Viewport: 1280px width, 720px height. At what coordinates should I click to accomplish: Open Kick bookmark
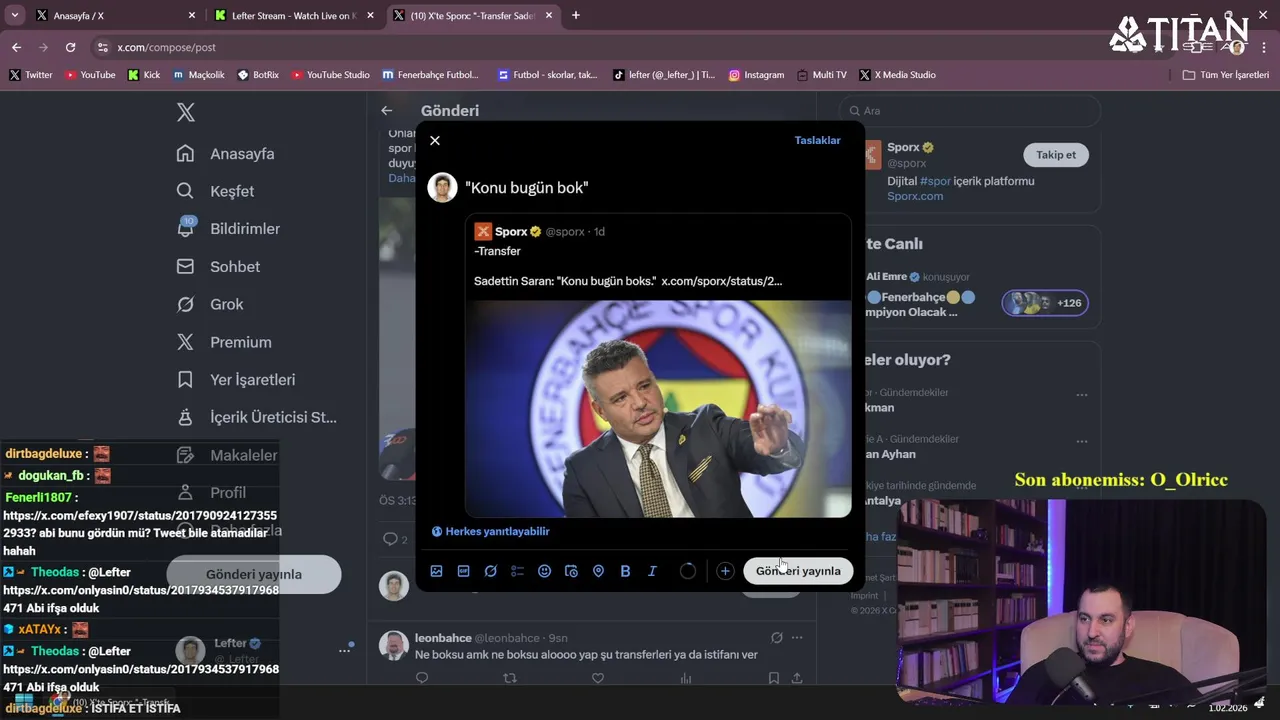(144, 75)
